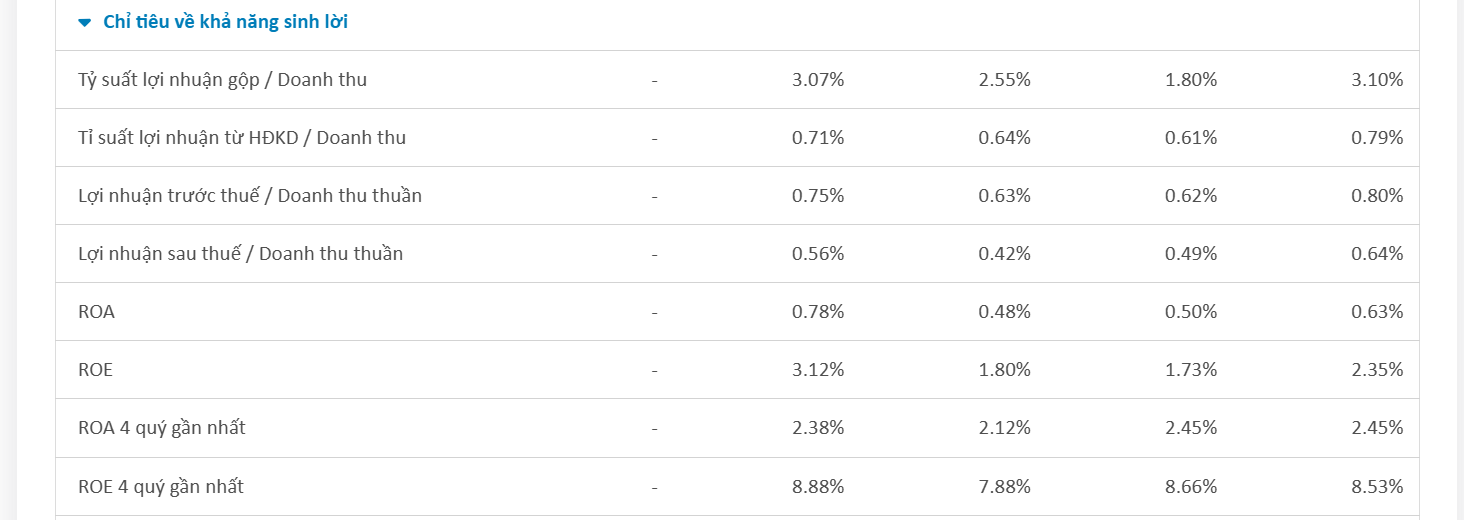Select the 3.07% gross margin value
This screenshot has width=1464, height=520.
(x=818, y=80)
